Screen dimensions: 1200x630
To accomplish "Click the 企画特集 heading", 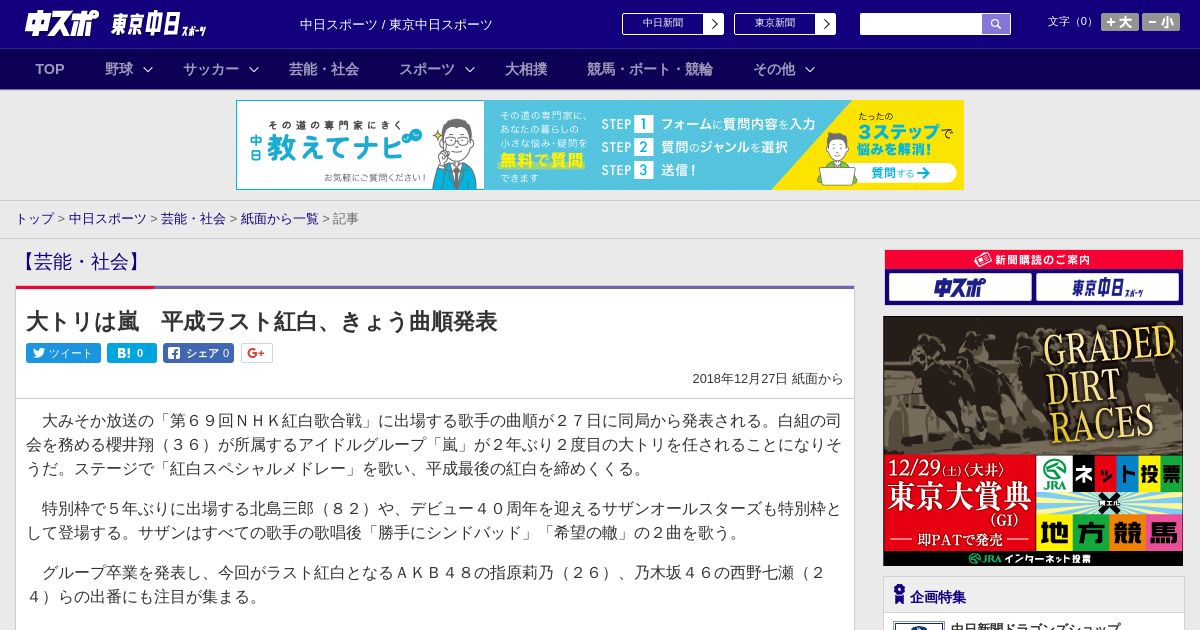I will pyautogui.click(x=938, y=597).
